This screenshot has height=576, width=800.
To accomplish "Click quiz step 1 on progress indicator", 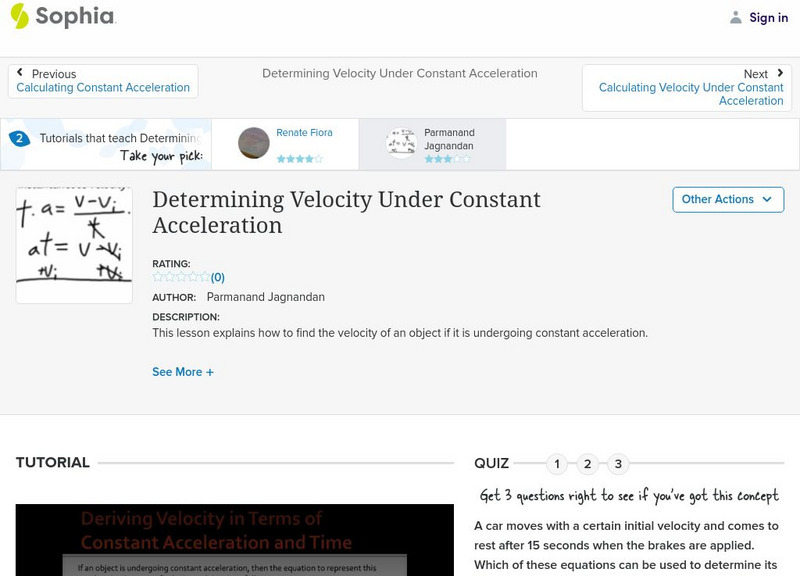I will coord(556,464).
